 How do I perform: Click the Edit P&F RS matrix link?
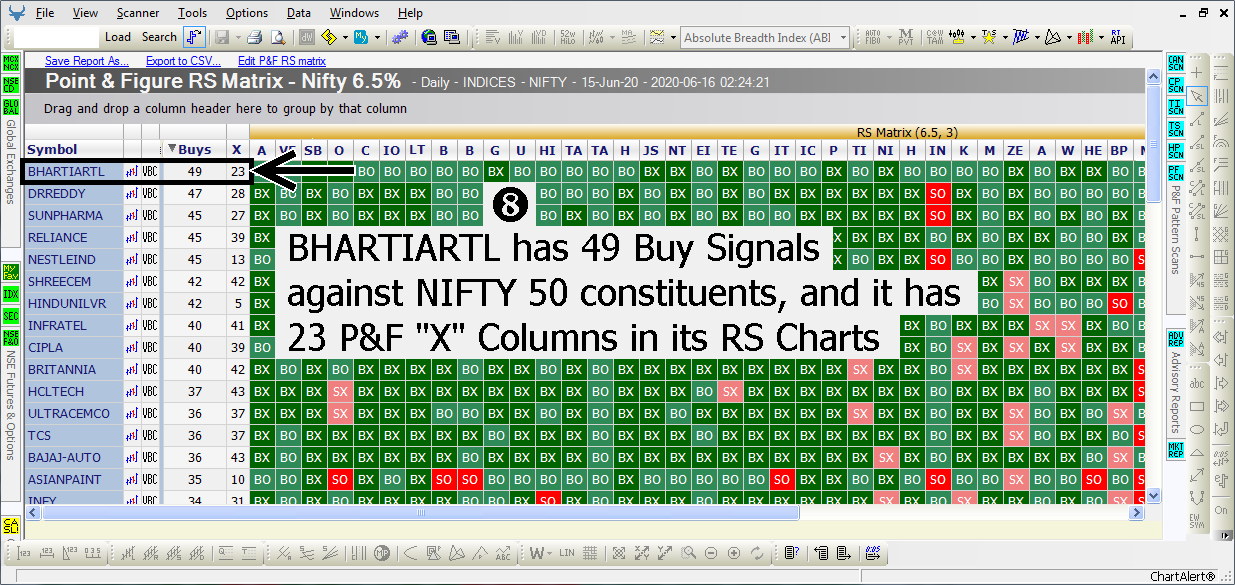(x=282, y=61)
